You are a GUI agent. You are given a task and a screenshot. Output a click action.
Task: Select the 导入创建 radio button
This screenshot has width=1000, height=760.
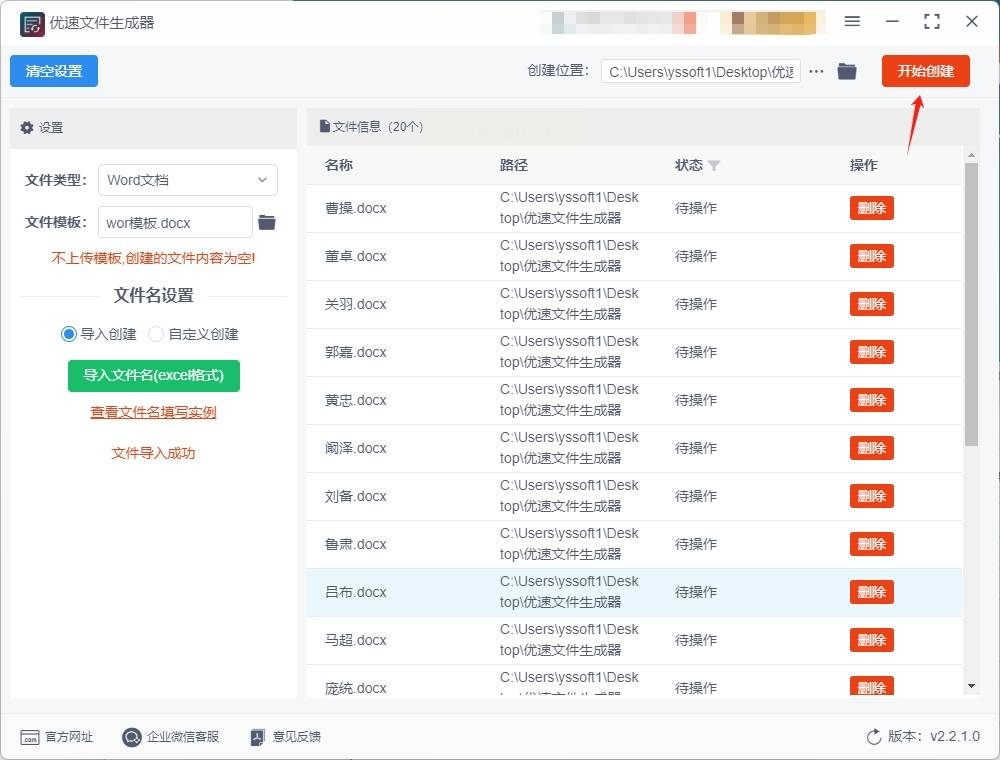click(69, 334)
